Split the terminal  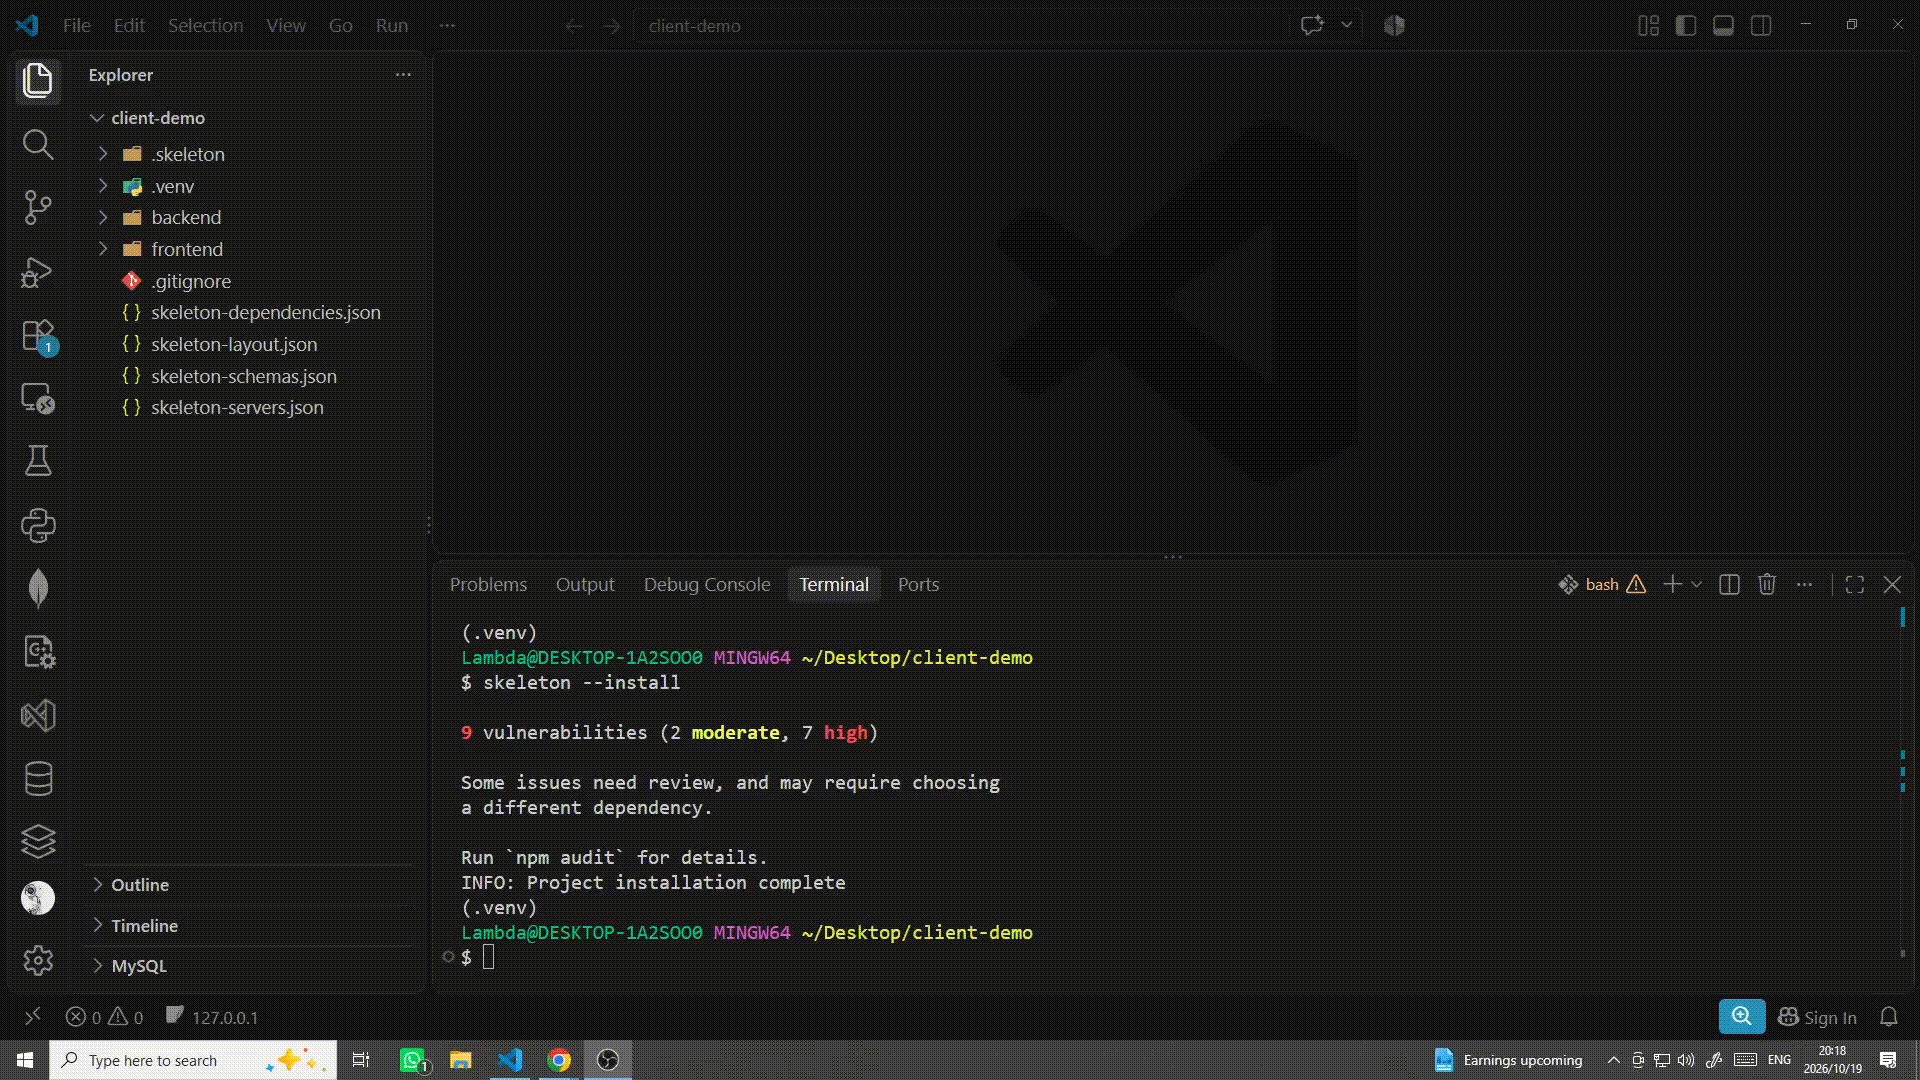click(x=1729, y=585)
